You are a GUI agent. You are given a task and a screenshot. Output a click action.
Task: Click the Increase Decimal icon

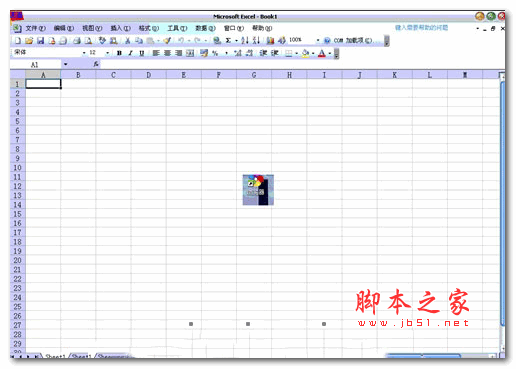click(238, 53)
